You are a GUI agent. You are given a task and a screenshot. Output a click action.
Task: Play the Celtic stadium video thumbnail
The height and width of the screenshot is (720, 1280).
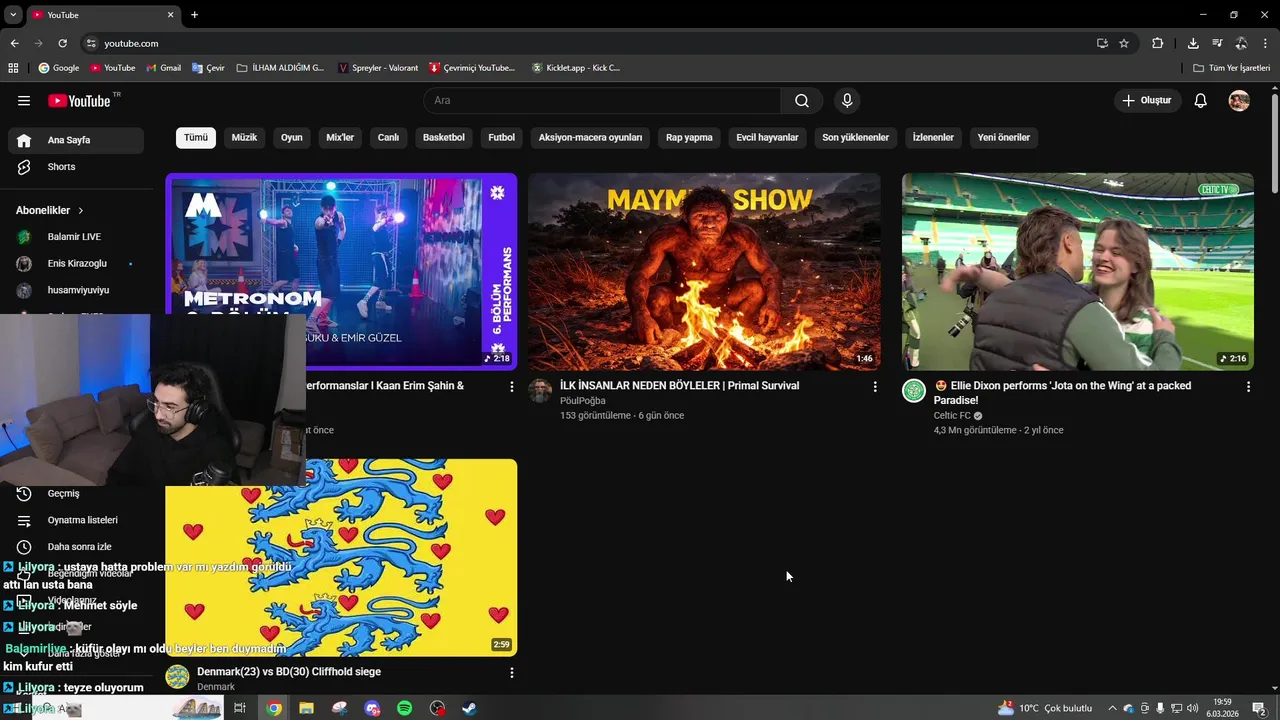pyautogui.click(x=1077, y=272)
